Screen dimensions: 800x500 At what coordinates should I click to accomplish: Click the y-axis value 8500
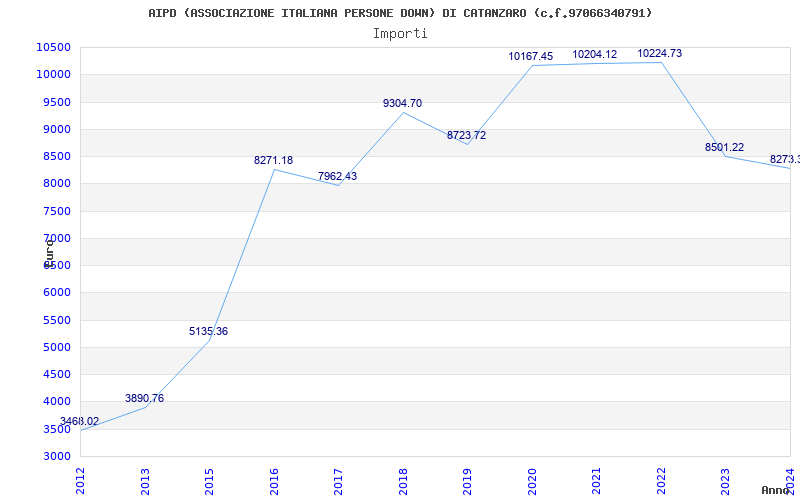57,156
